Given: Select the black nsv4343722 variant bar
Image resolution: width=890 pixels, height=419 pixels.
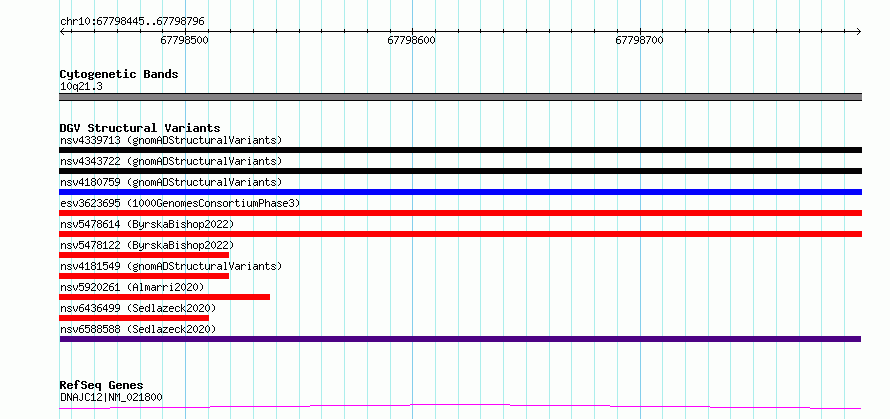Looking at the screenshot, I should (x=460, y=171).
